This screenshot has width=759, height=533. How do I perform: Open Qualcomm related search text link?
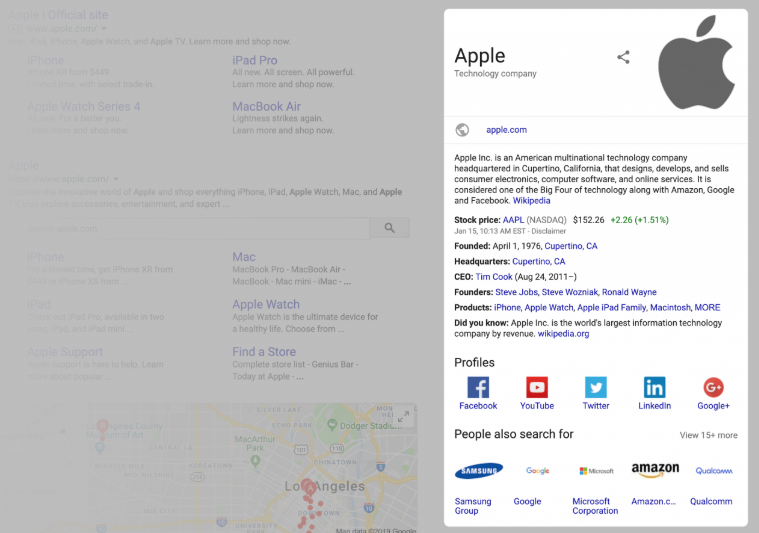coord(711,502)
